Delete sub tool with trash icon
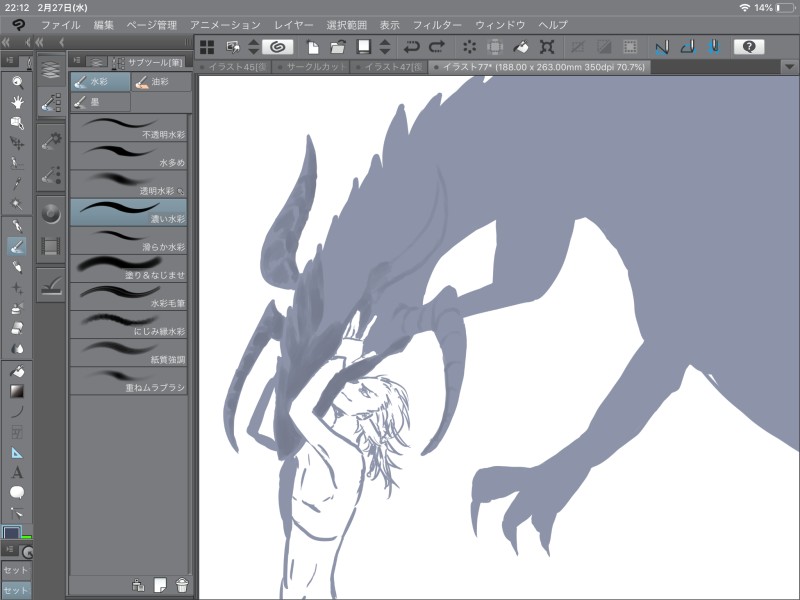 (181, 584)
